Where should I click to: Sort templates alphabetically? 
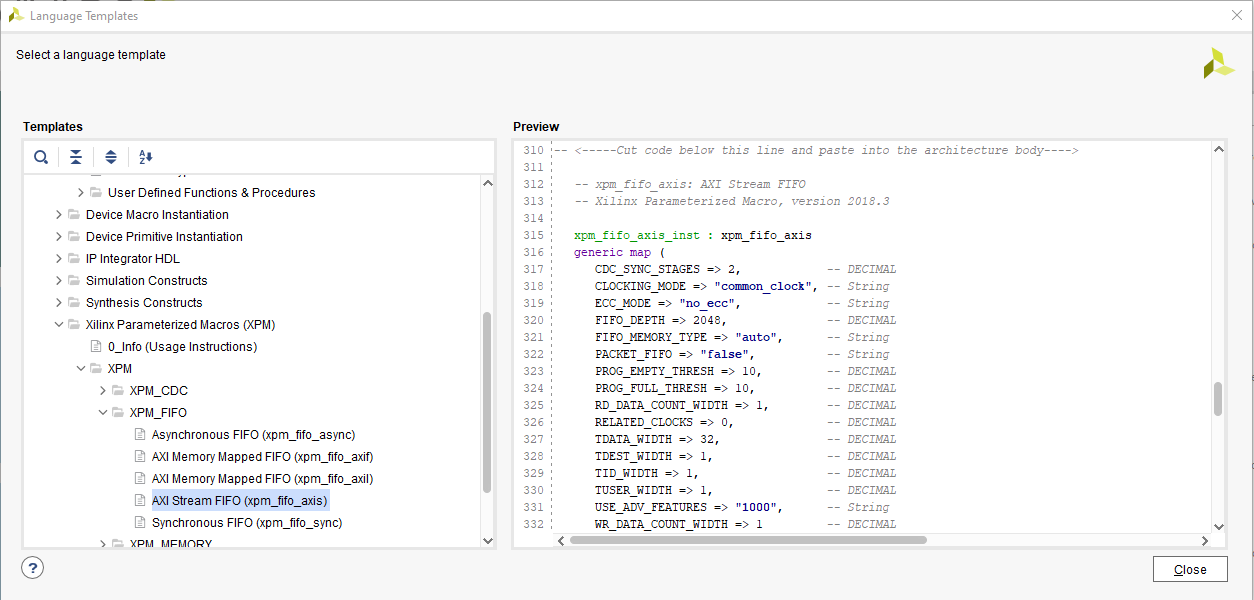point(146,157)
